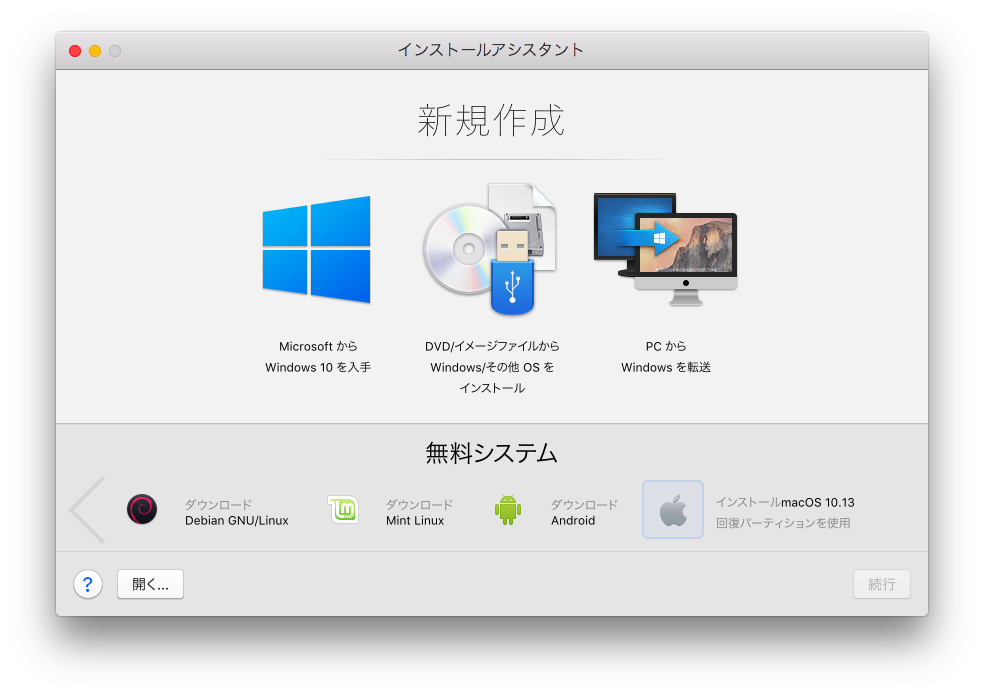Open help with the question mark button
The width and height of the screenshot is (984, 696).
tap(88, 584)
